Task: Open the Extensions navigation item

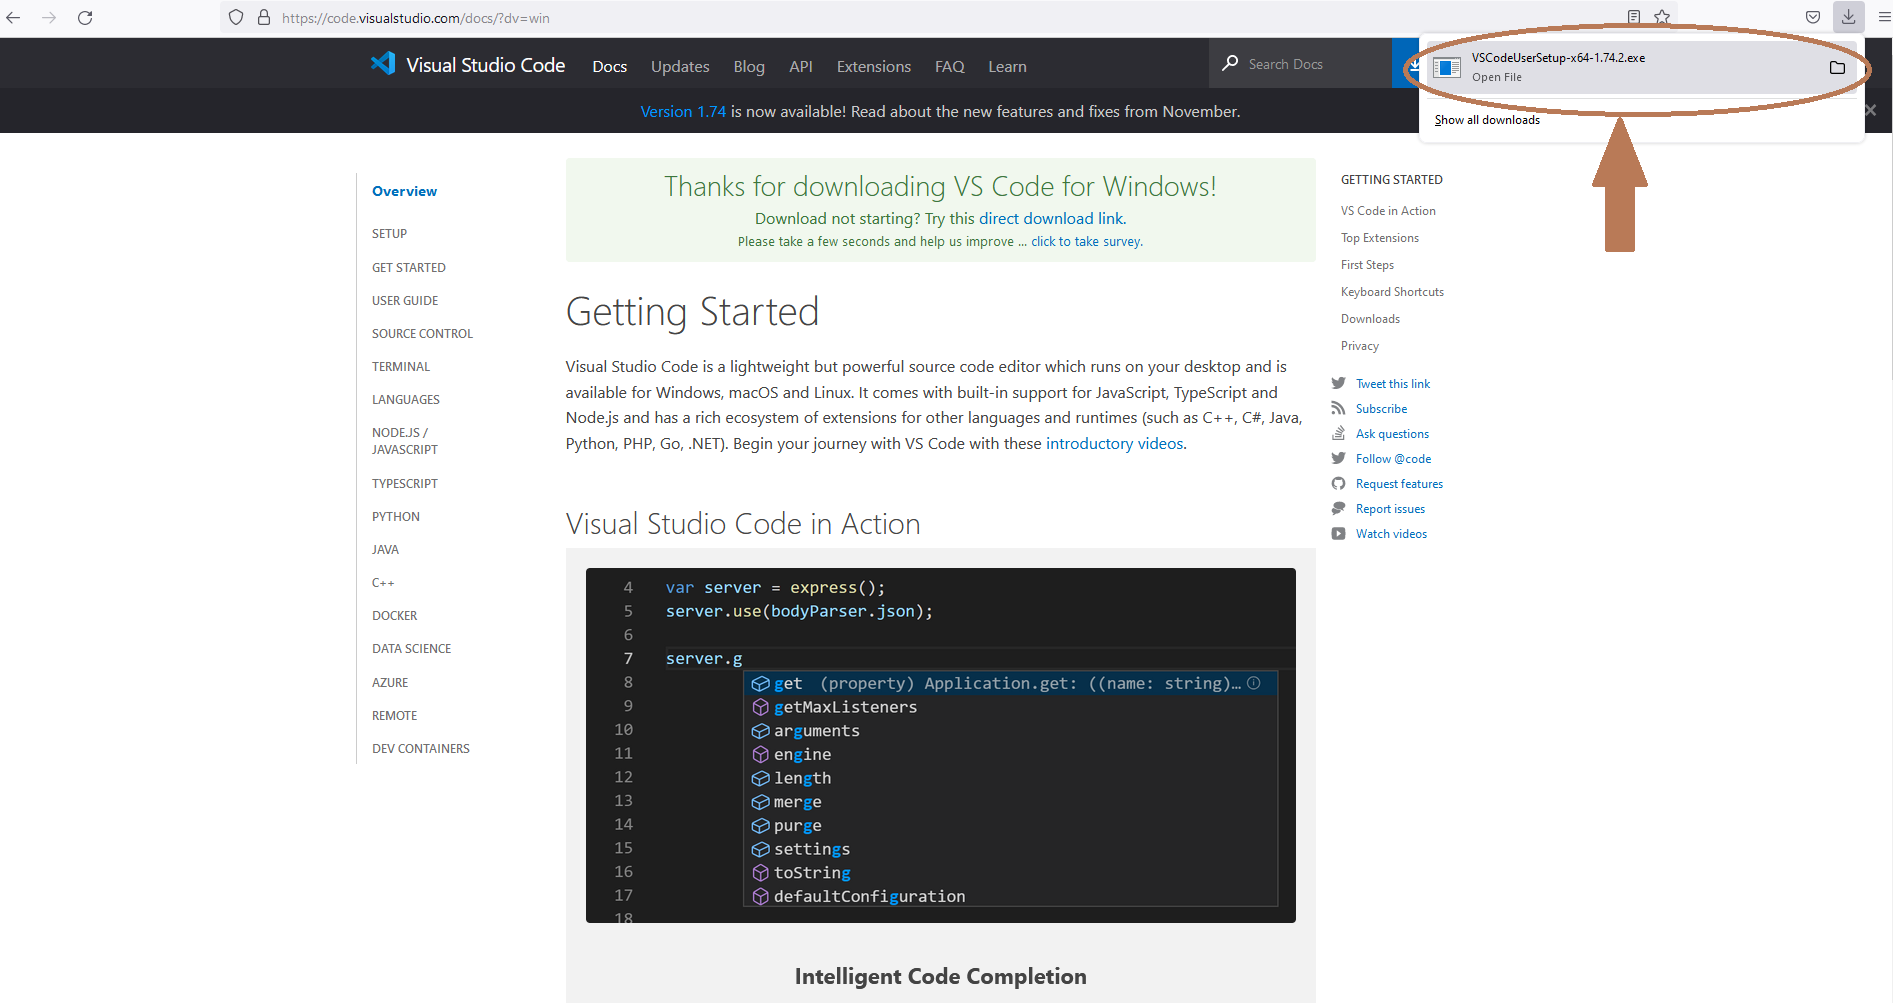Action: click(x=874, y=66)
